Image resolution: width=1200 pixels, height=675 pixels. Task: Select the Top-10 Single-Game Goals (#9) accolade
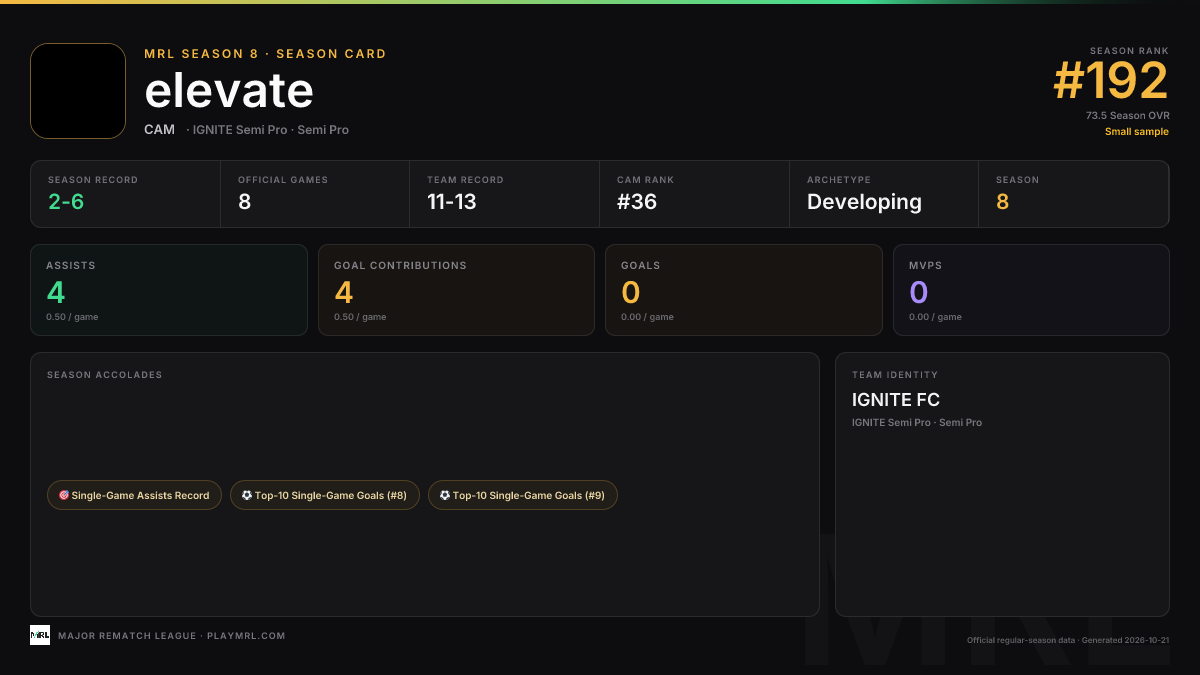[x=523, y=495]
